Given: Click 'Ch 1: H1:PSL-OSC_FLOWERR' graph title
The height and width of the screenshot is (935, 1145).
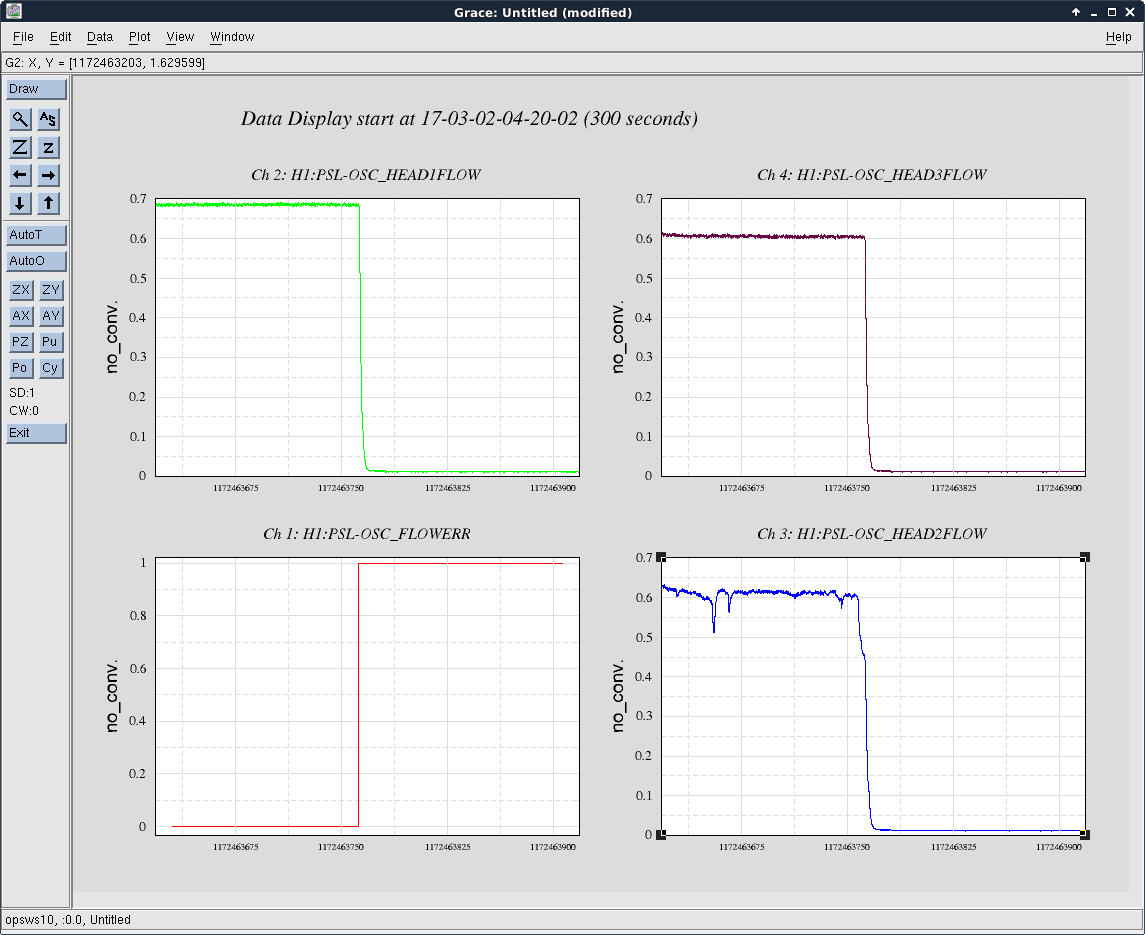Looking at the screenshot, I should coord(367,534).
